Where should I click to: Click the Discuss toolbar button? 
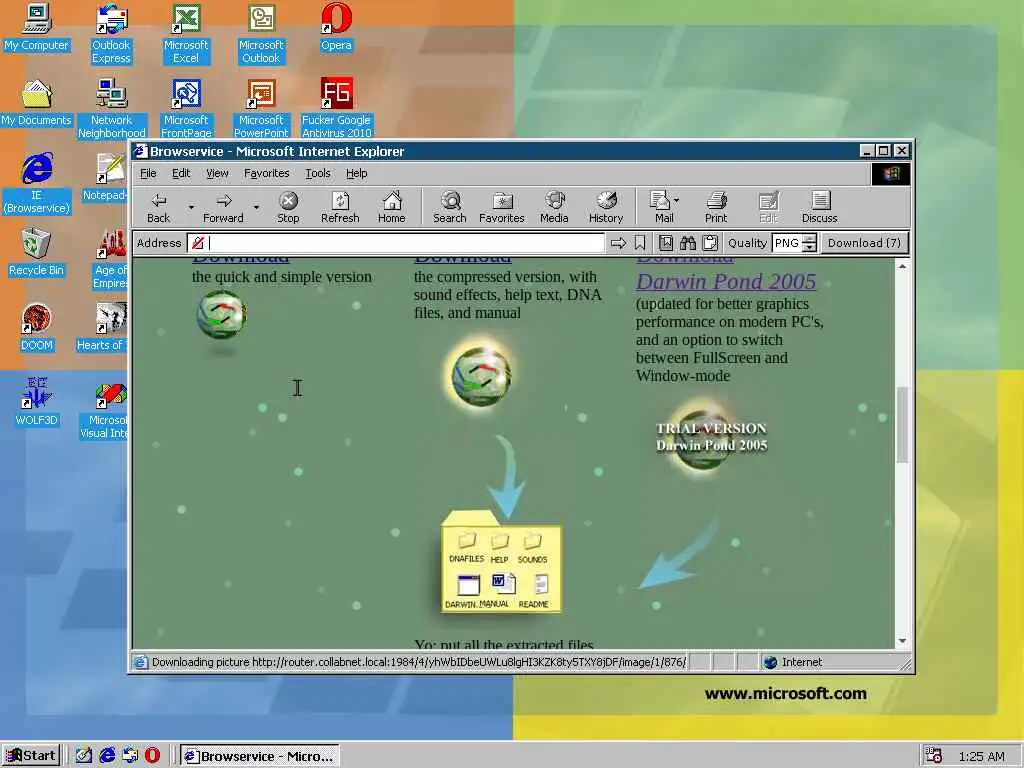pos(820,207)
